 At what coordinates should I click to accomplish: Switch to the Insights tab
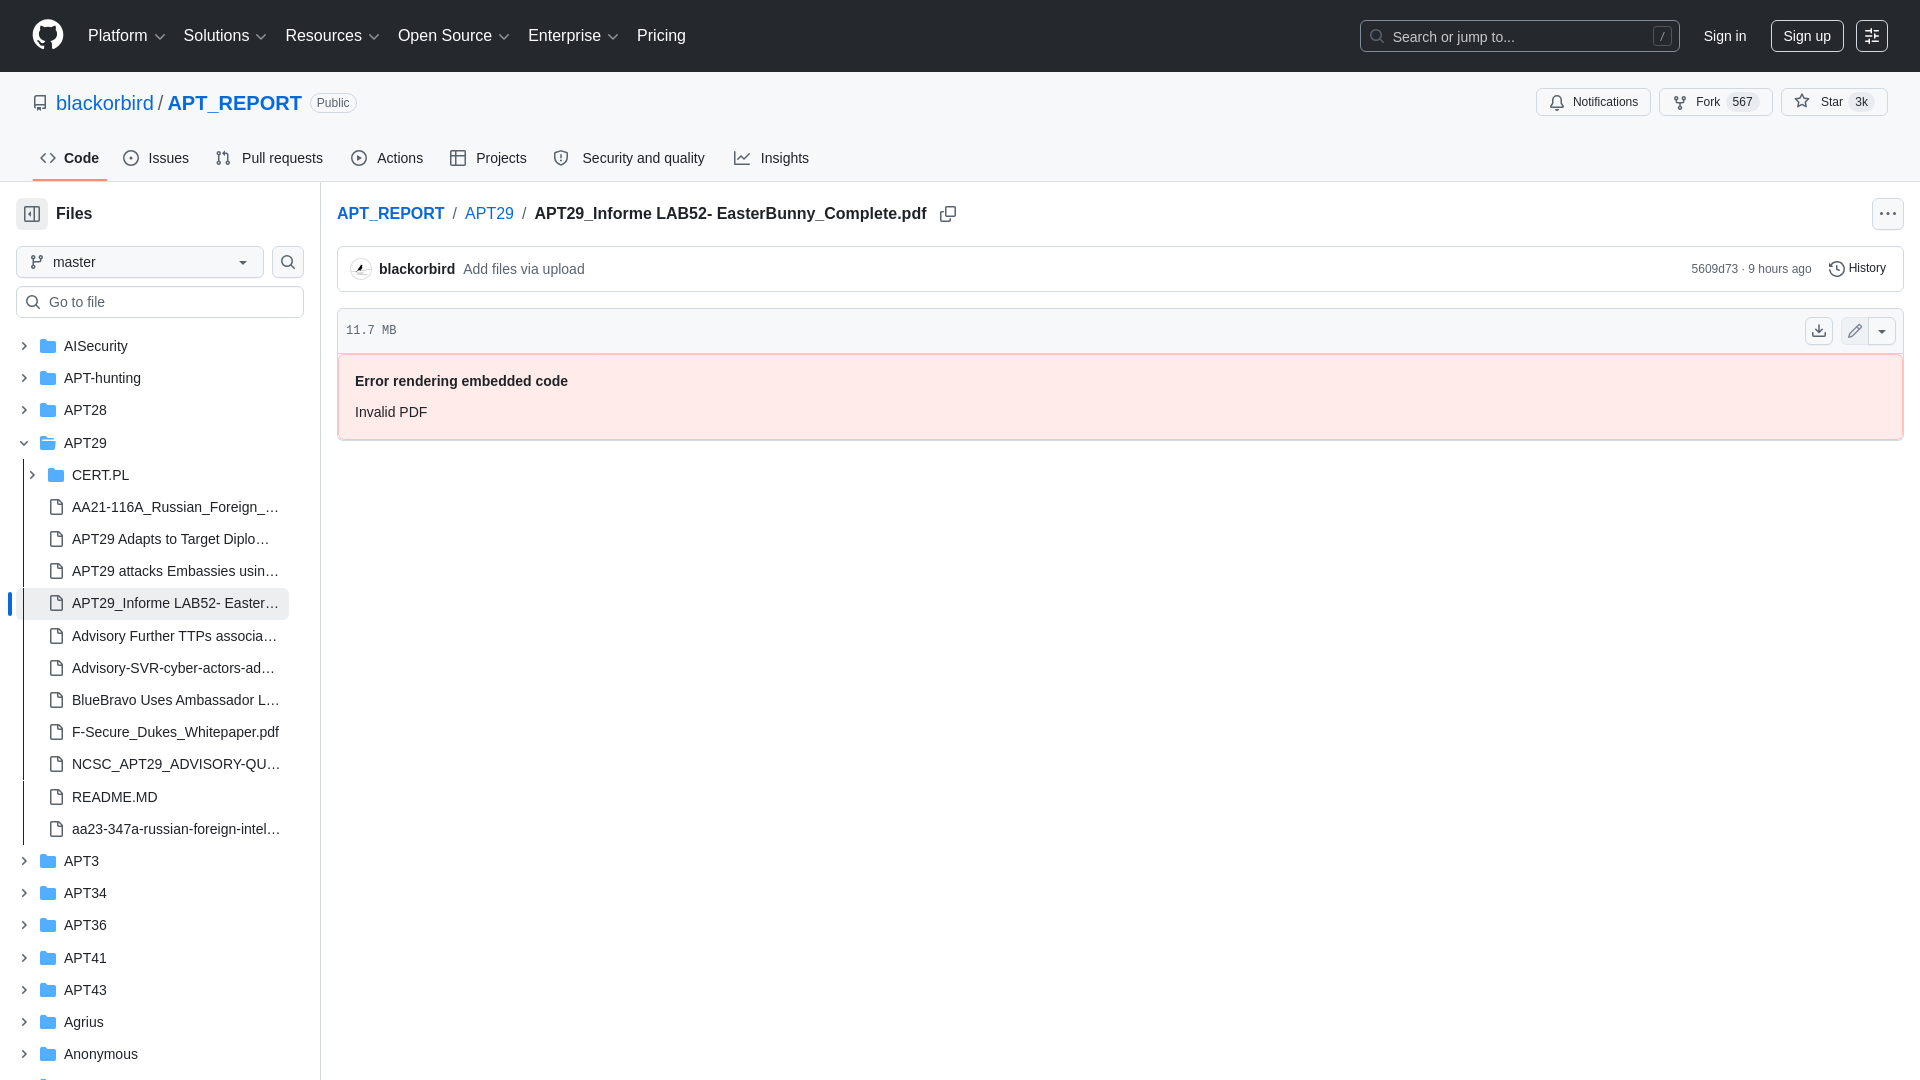point(771,158)
